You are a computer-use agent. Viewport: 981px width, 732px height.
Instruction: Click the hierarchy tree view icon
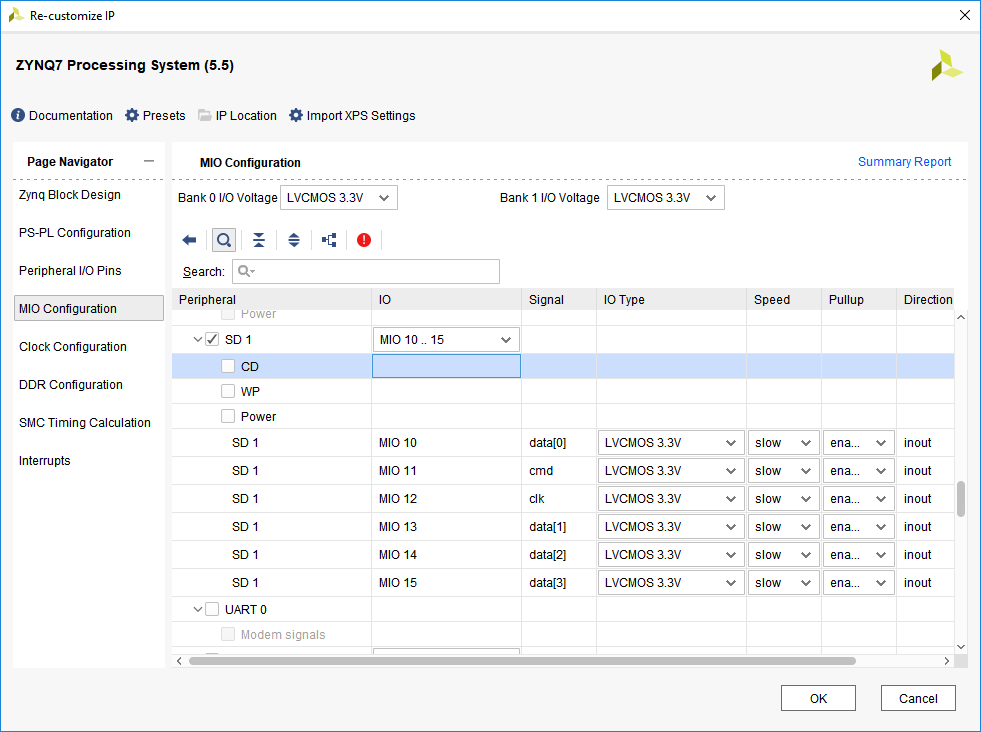[329, 240]
